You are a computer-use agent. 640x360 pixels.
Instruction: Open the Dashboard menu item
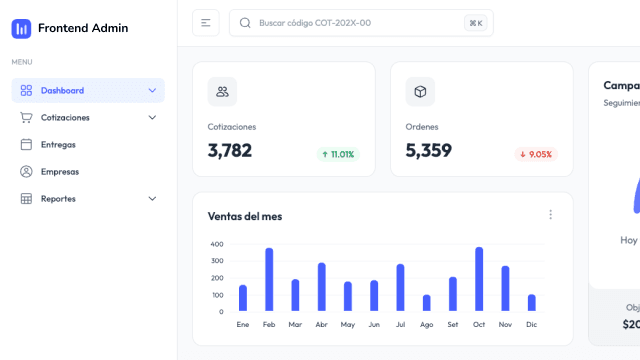click(x=88, y=90)
